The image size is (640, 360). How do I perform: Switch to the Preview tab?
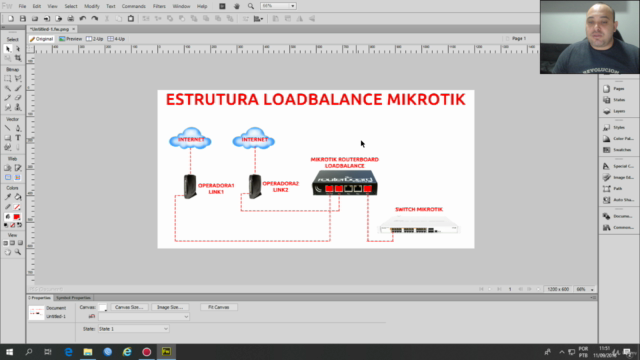point(71,39)
